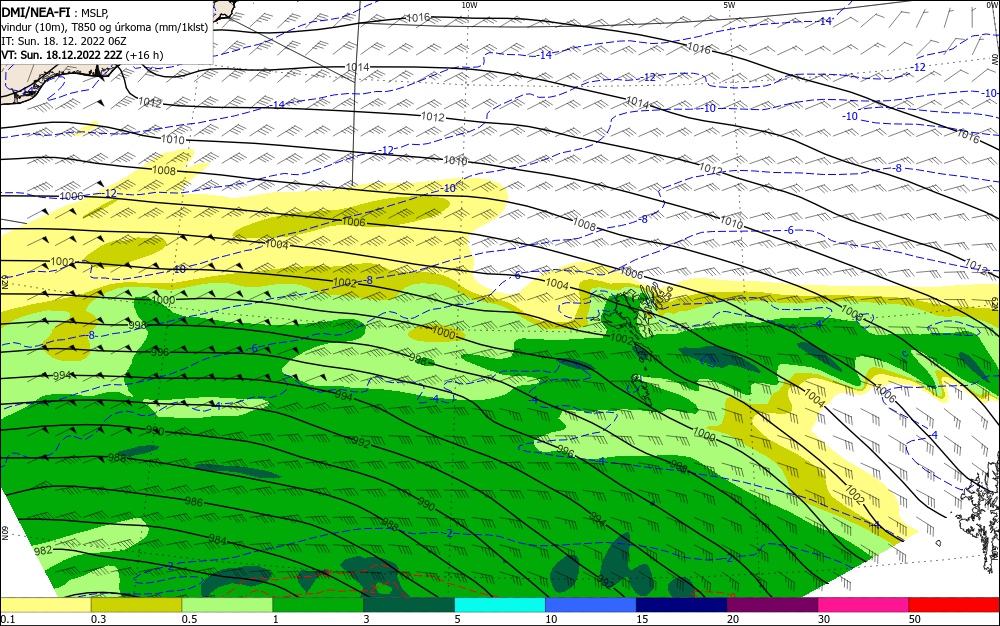Click the legend scale value "30"
Image resolution: width=1000 pixels, height=626 pixels.
pos(824,619)
